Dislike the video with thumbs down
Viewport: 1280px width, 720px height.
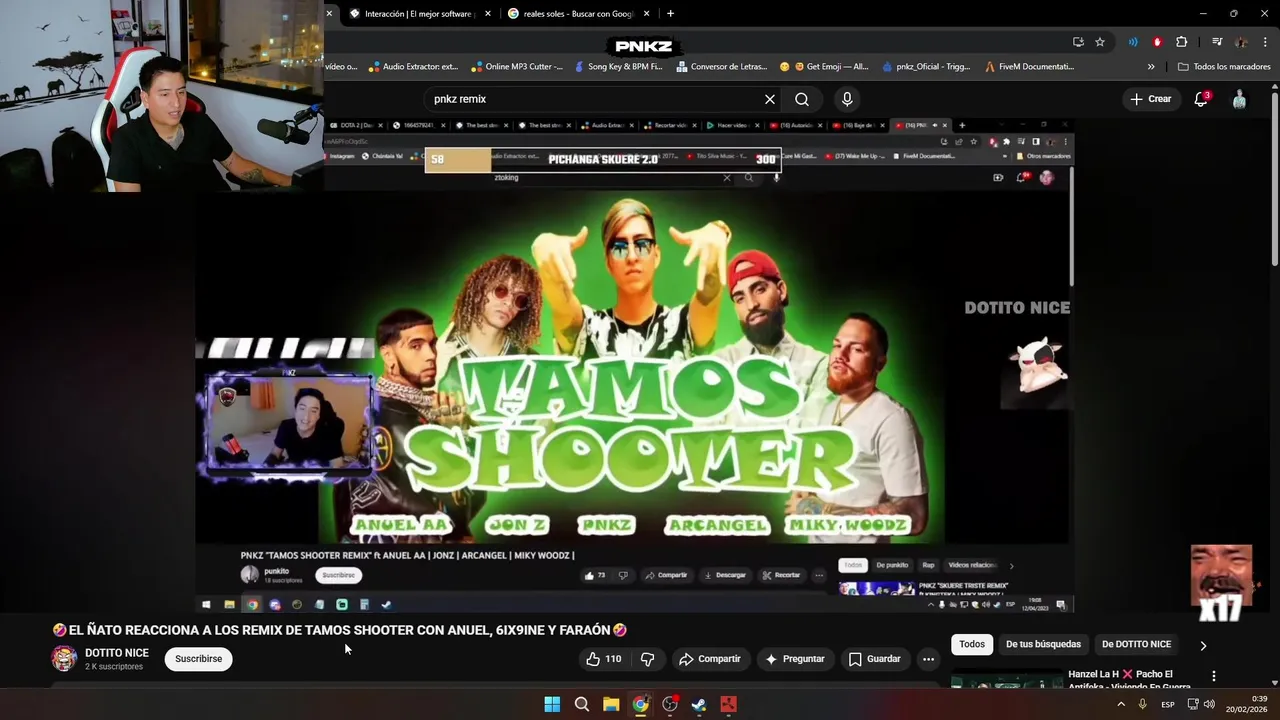click(x=647, y=659)
